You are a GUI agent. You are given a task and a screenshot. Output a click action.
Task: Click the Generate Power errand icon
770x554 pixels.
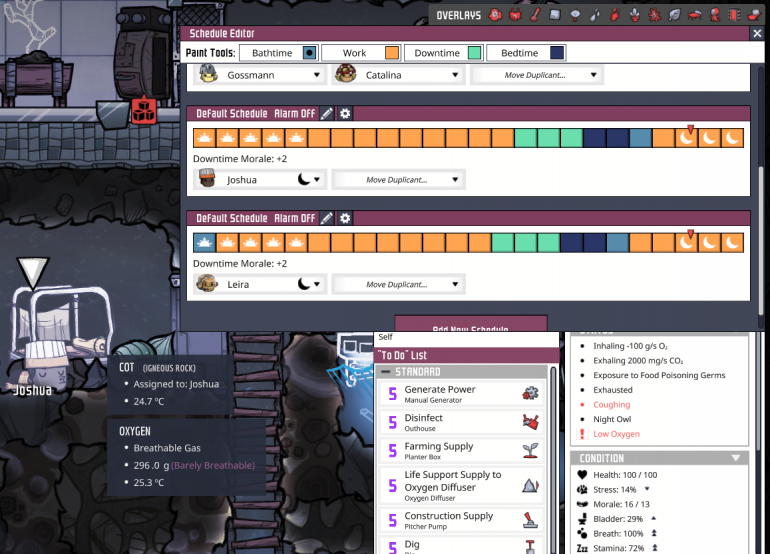click(x=530, y=393)
